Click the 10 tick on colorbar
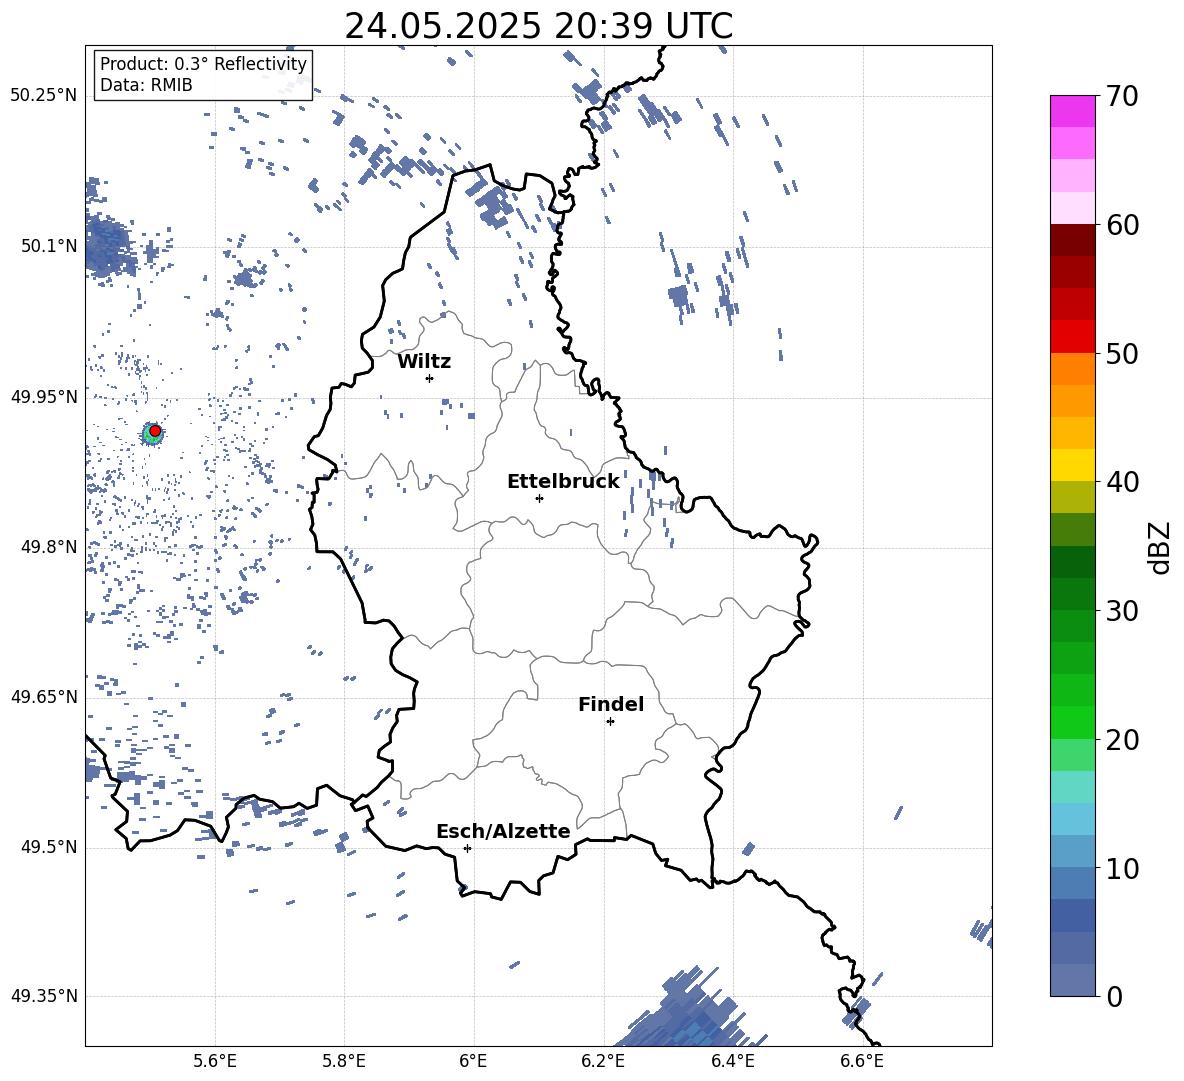Screen dimensions: 1184x1081 pos(1121,868)
